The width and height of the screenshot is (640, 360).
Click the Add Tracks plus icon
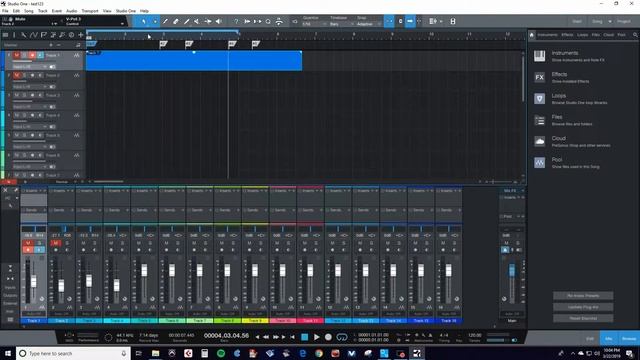[x=80, y=35]
